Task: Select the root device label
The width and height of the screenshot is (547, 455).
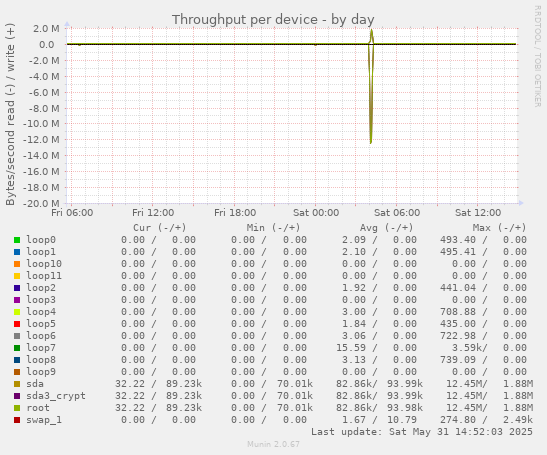Action: click(38, 408)
